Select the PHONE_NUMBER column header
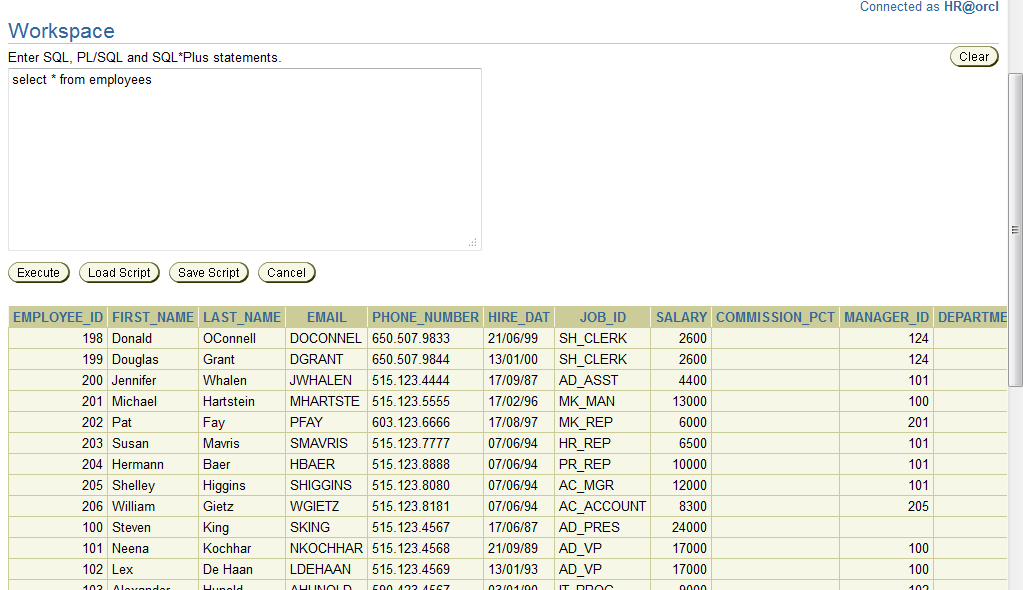The image size is (1023, 590). click(x=425, y=317)
